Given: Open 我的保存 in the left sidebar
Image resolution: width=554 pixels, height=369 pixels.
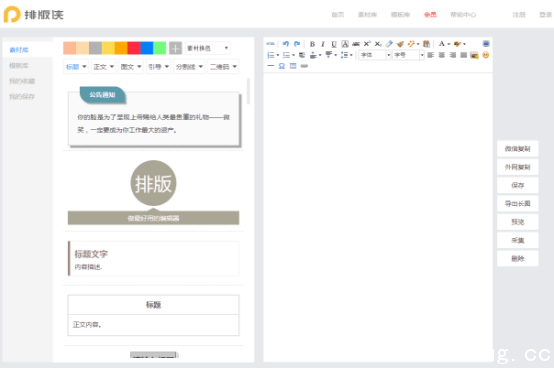Looking at the screenshot, I should [x=22, y=97].
